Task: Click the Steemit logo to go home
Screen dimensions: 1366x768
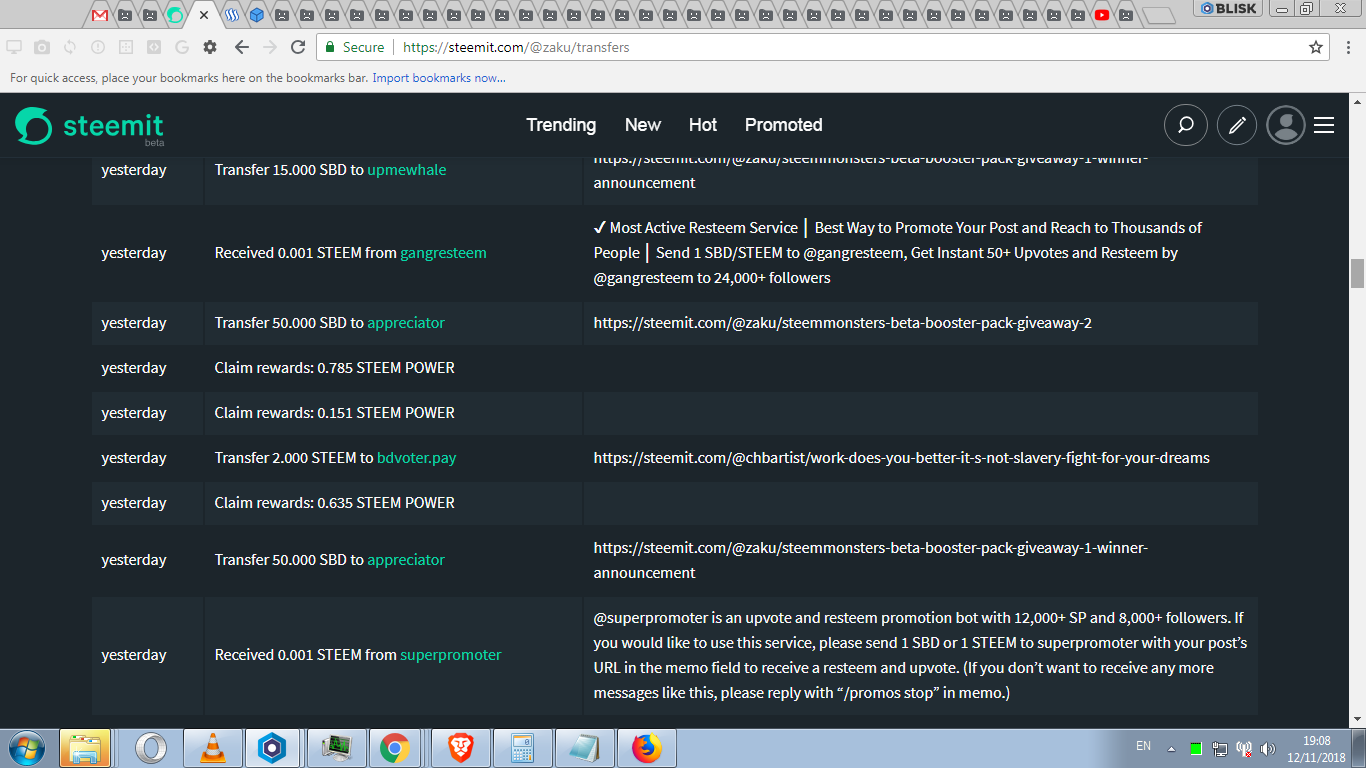Action: (x=90, y=126)
